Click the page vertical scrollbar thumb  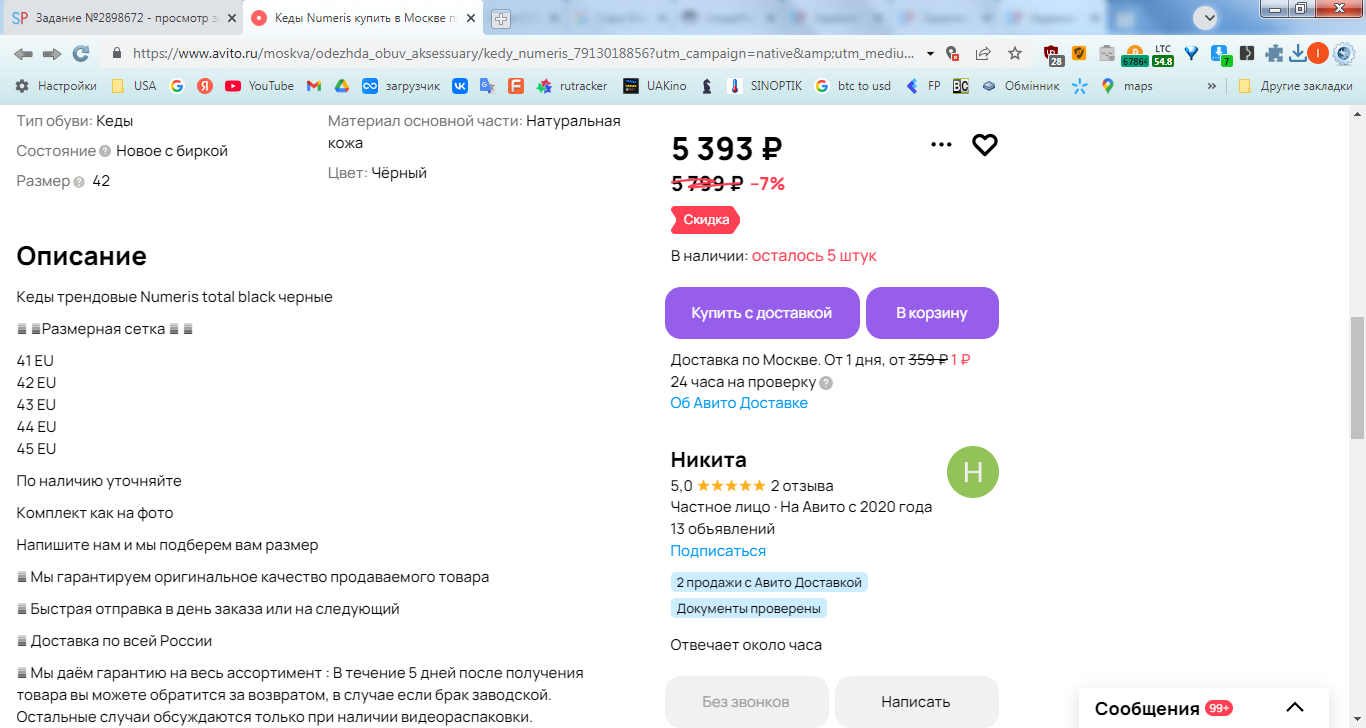[1357, 378]
